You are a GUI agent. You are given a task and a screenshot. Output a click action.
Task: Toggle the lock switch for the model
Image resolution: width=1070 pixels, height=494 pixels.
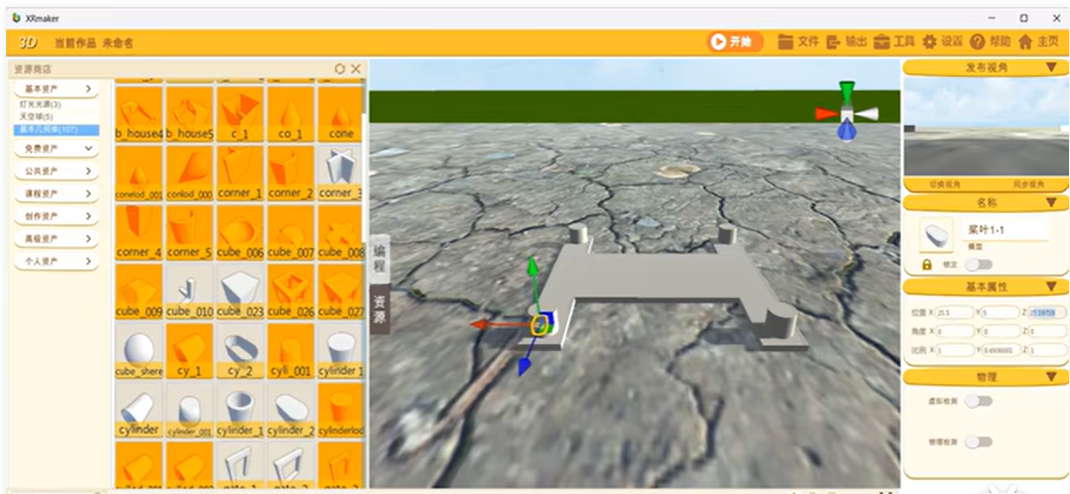979,264
